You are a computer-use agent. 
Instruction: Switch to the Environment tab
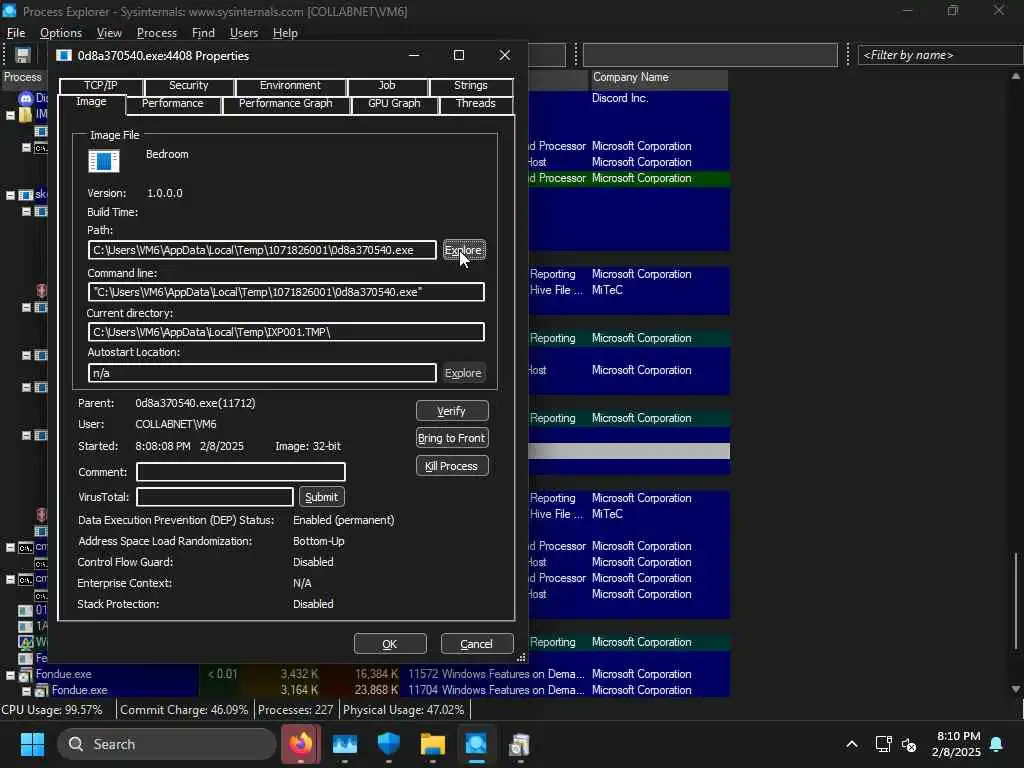point(290,86)
